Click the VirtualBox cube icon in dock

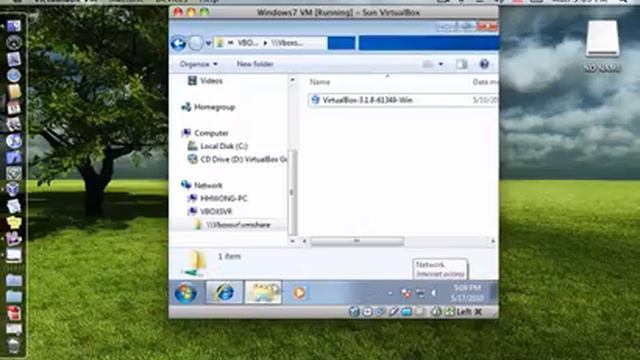[13, 189]
